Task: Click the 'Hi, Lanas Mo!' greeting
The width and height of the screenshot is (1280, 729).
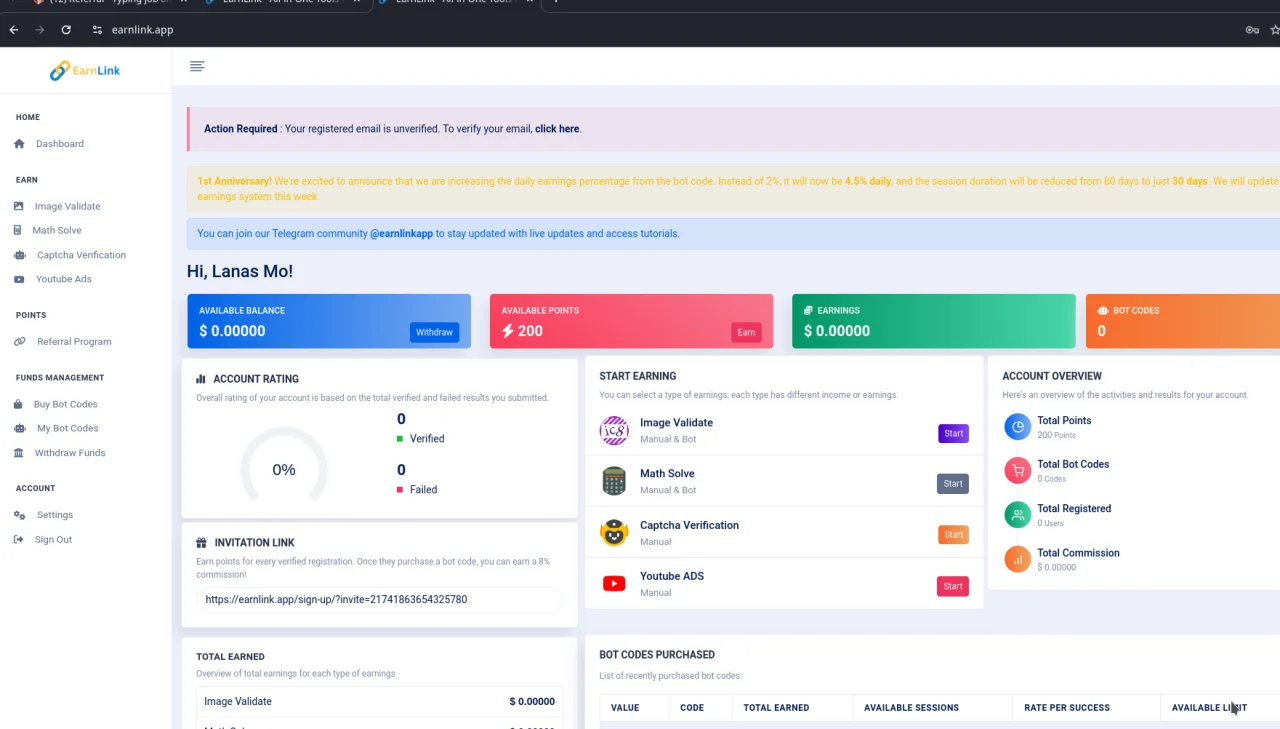Action: (x=240, y=271)
